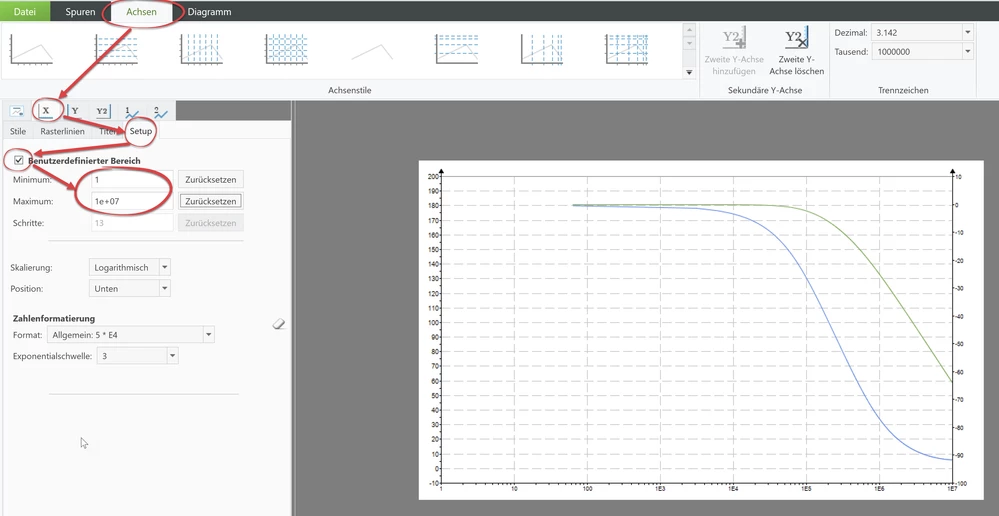Open trace 2 settings icon
Viewport: 999px width, 516px height.
(160, 111)
